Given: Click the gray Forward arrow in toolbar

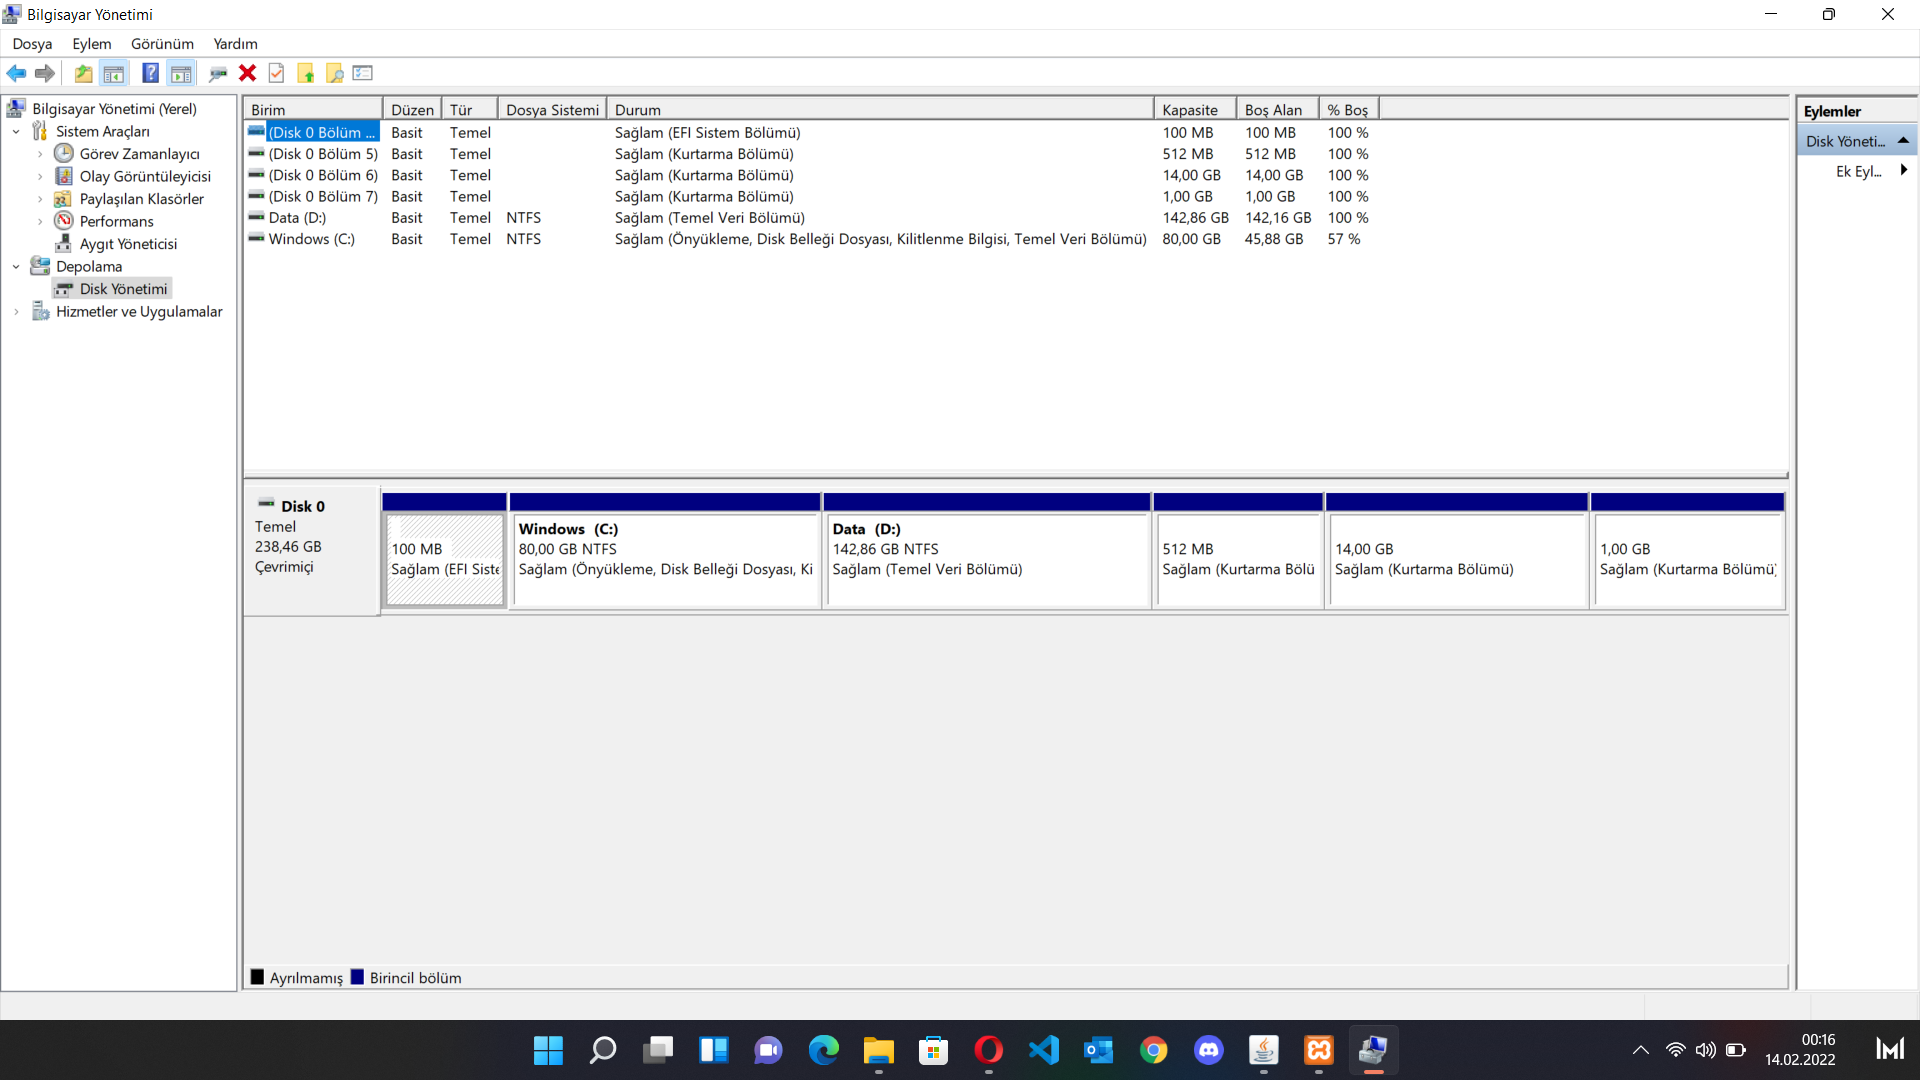Looking at the screenshot, I should [x=45, y=73].
